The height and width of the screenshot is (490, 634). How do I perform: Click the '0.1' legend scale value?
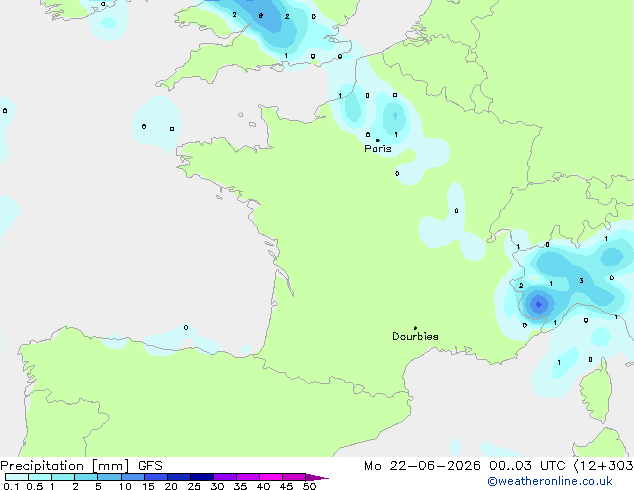pyautogui.click(x=11, y=486)
